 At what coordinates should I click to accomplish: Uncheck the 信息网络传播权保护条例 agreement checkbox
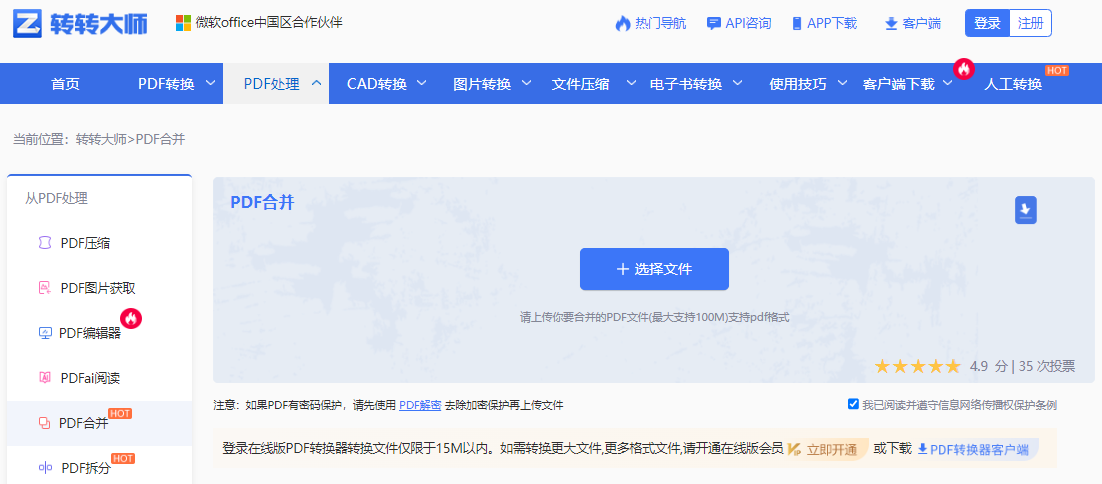tap(853, 404)
